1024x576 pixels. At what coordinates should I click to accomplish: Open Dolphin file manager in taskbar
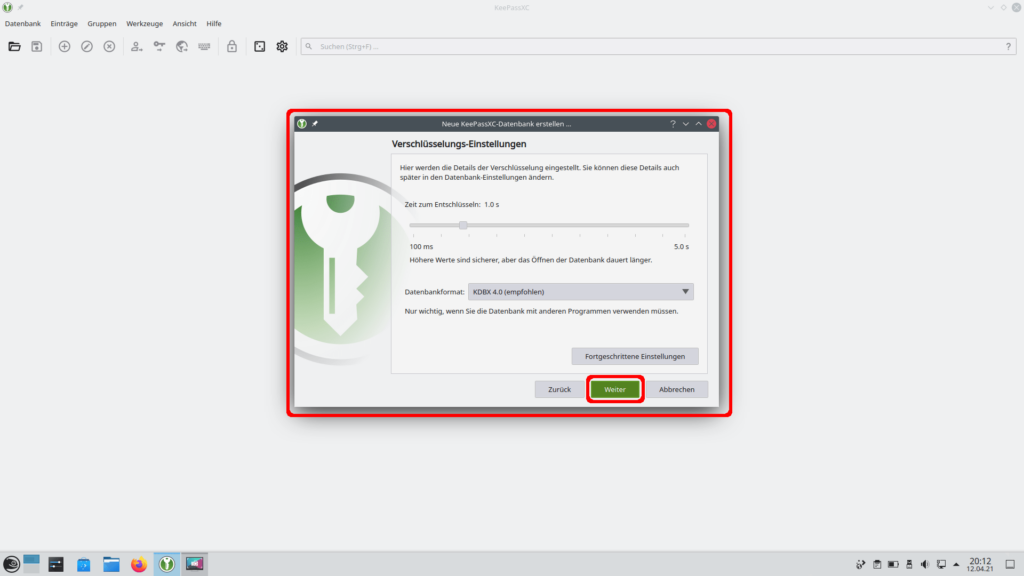111,564
